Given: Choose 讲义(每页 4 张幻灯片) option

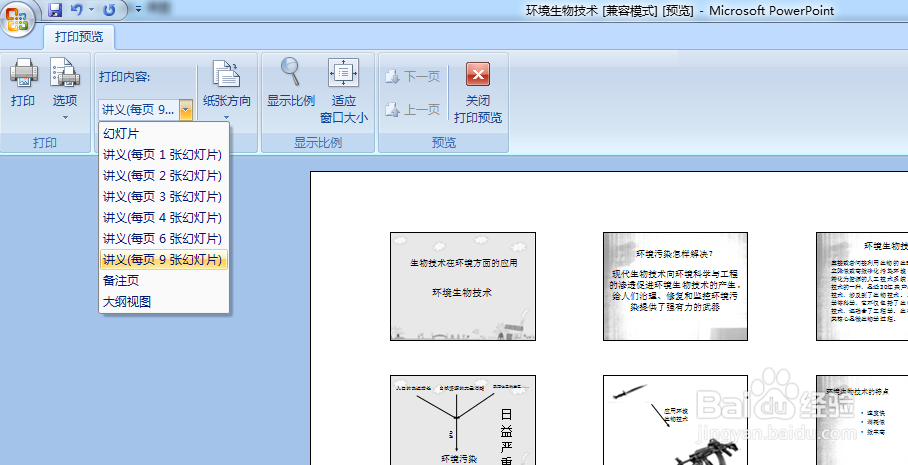Looking at the screenshot, I should pos(164,217).
